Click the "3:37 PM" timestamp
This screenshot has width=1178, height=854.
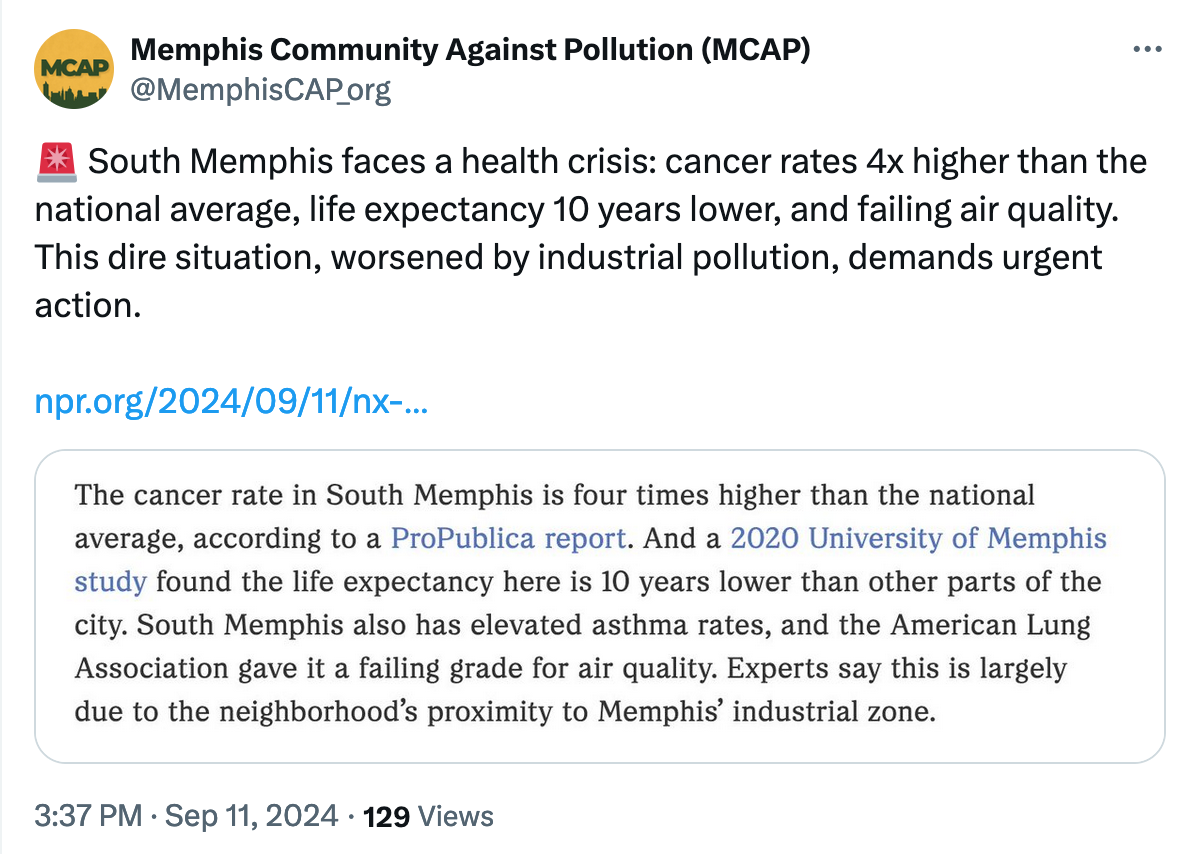pyautogui.click(x=88, y=816)
